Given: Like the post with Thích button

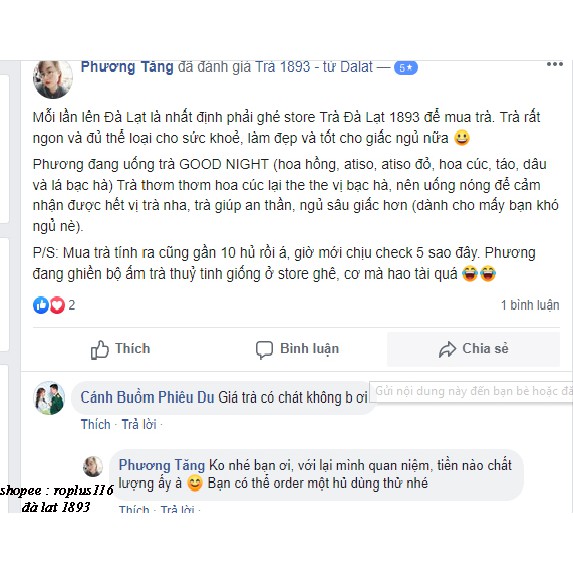Looking at the screenshot, I should [121, 349].
